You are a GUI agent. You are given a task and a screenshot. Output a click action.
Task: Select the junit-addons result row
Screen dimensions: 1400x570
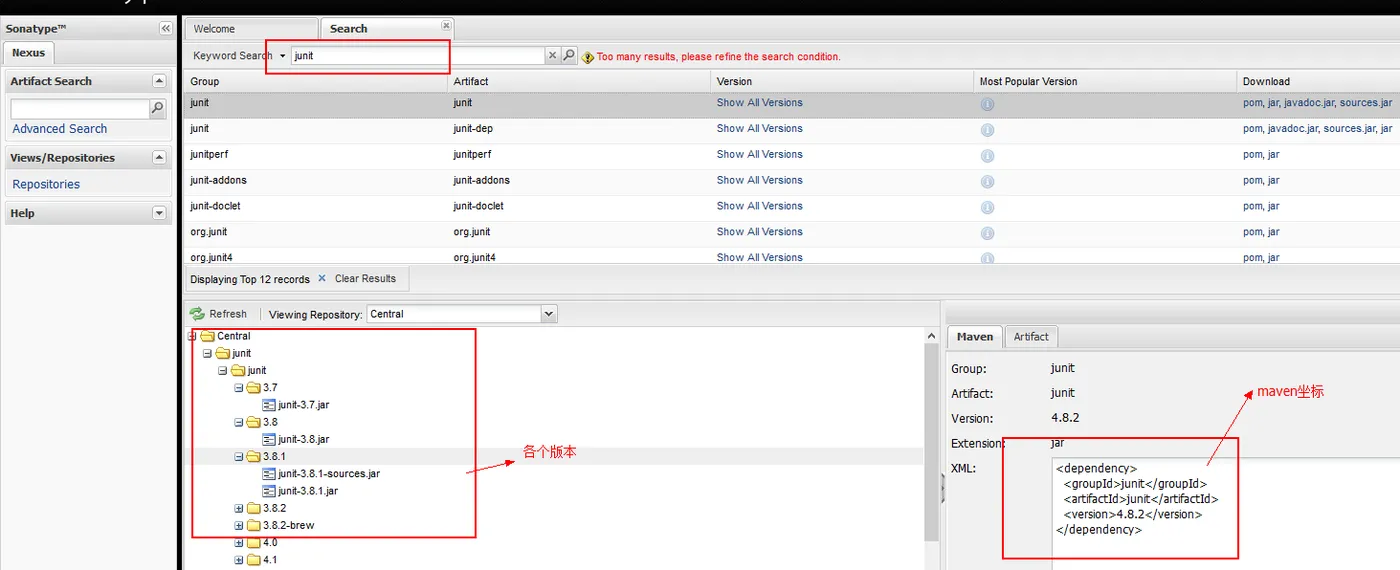point(792,181)
